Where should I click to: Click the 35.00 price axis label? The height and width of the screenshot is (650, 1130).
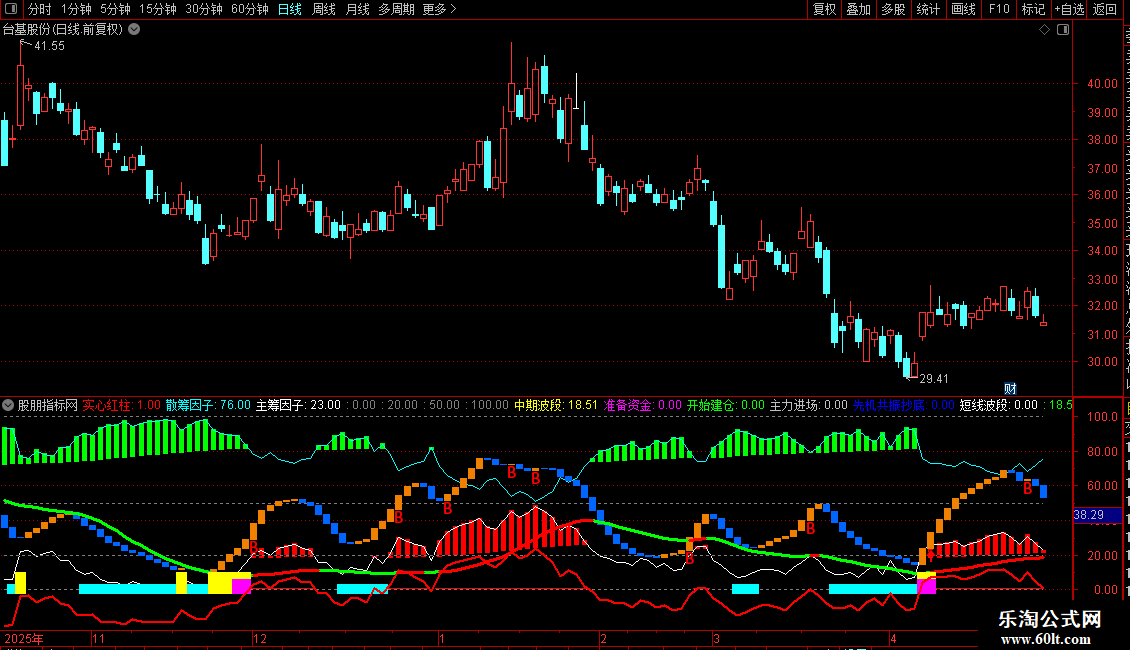click(1102, 223)
